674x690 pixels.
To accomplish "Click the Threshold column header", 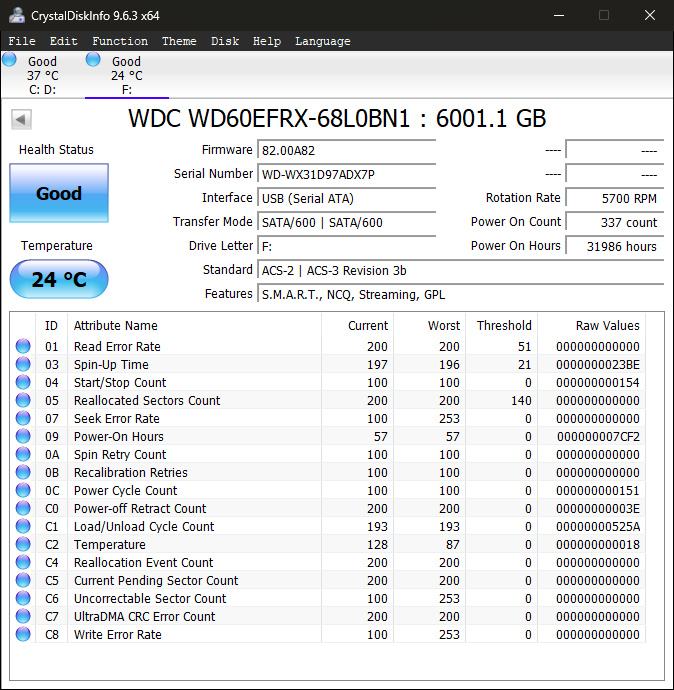I will pyautogui.click(x=502, y=326).
